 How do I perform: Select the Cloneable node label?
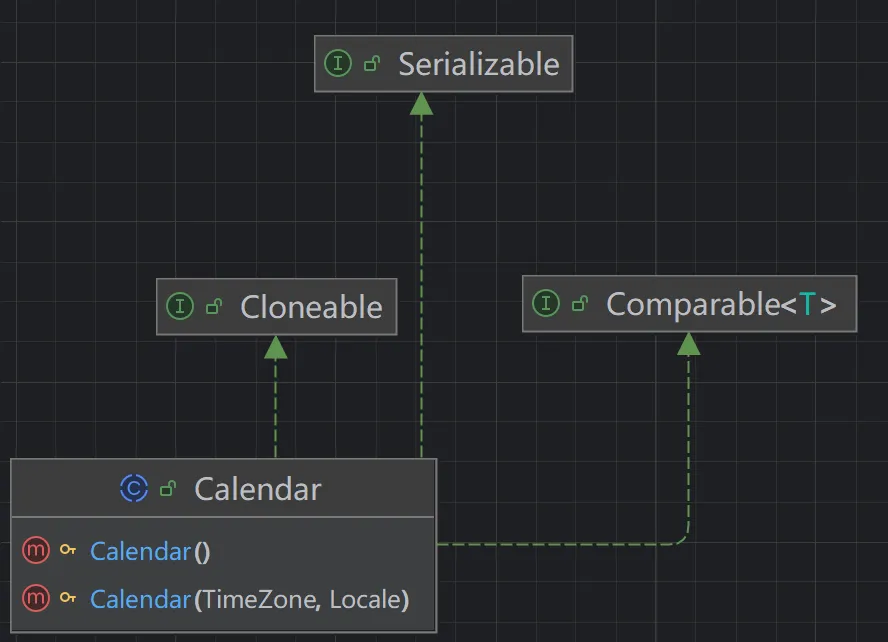click(311, 306)
